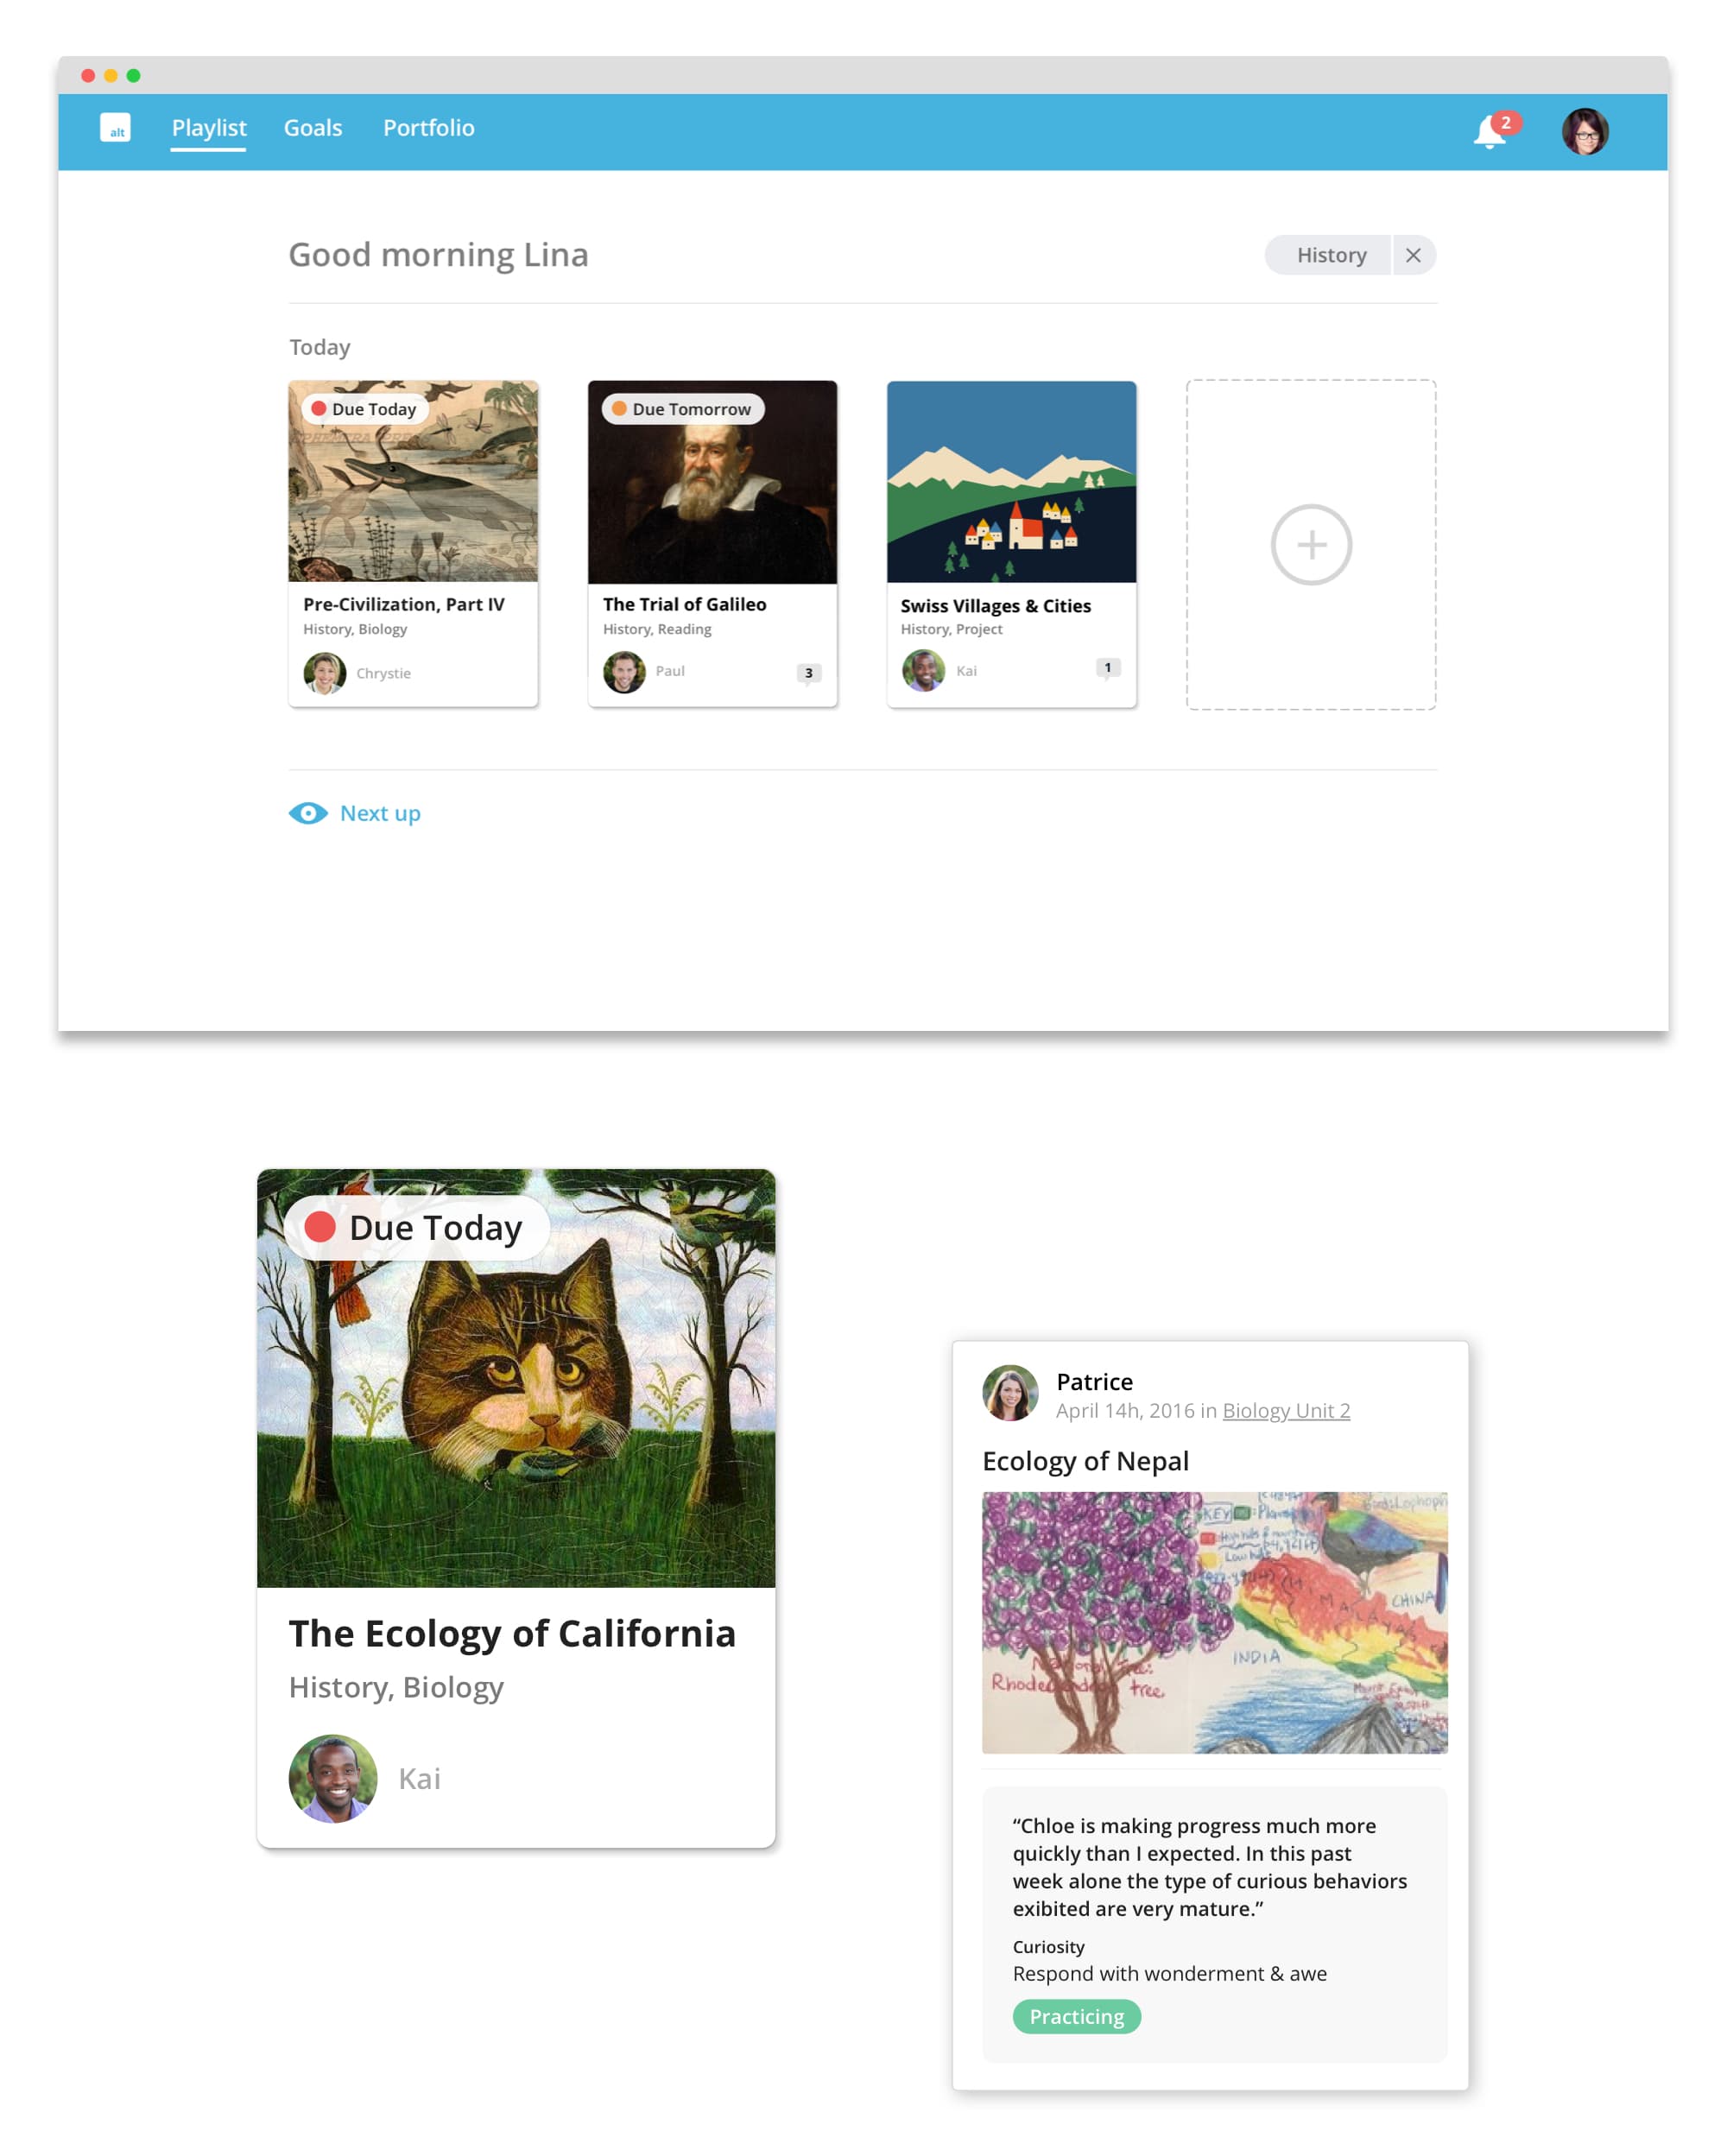Click the add new playlist item icon

point(1313,544)
